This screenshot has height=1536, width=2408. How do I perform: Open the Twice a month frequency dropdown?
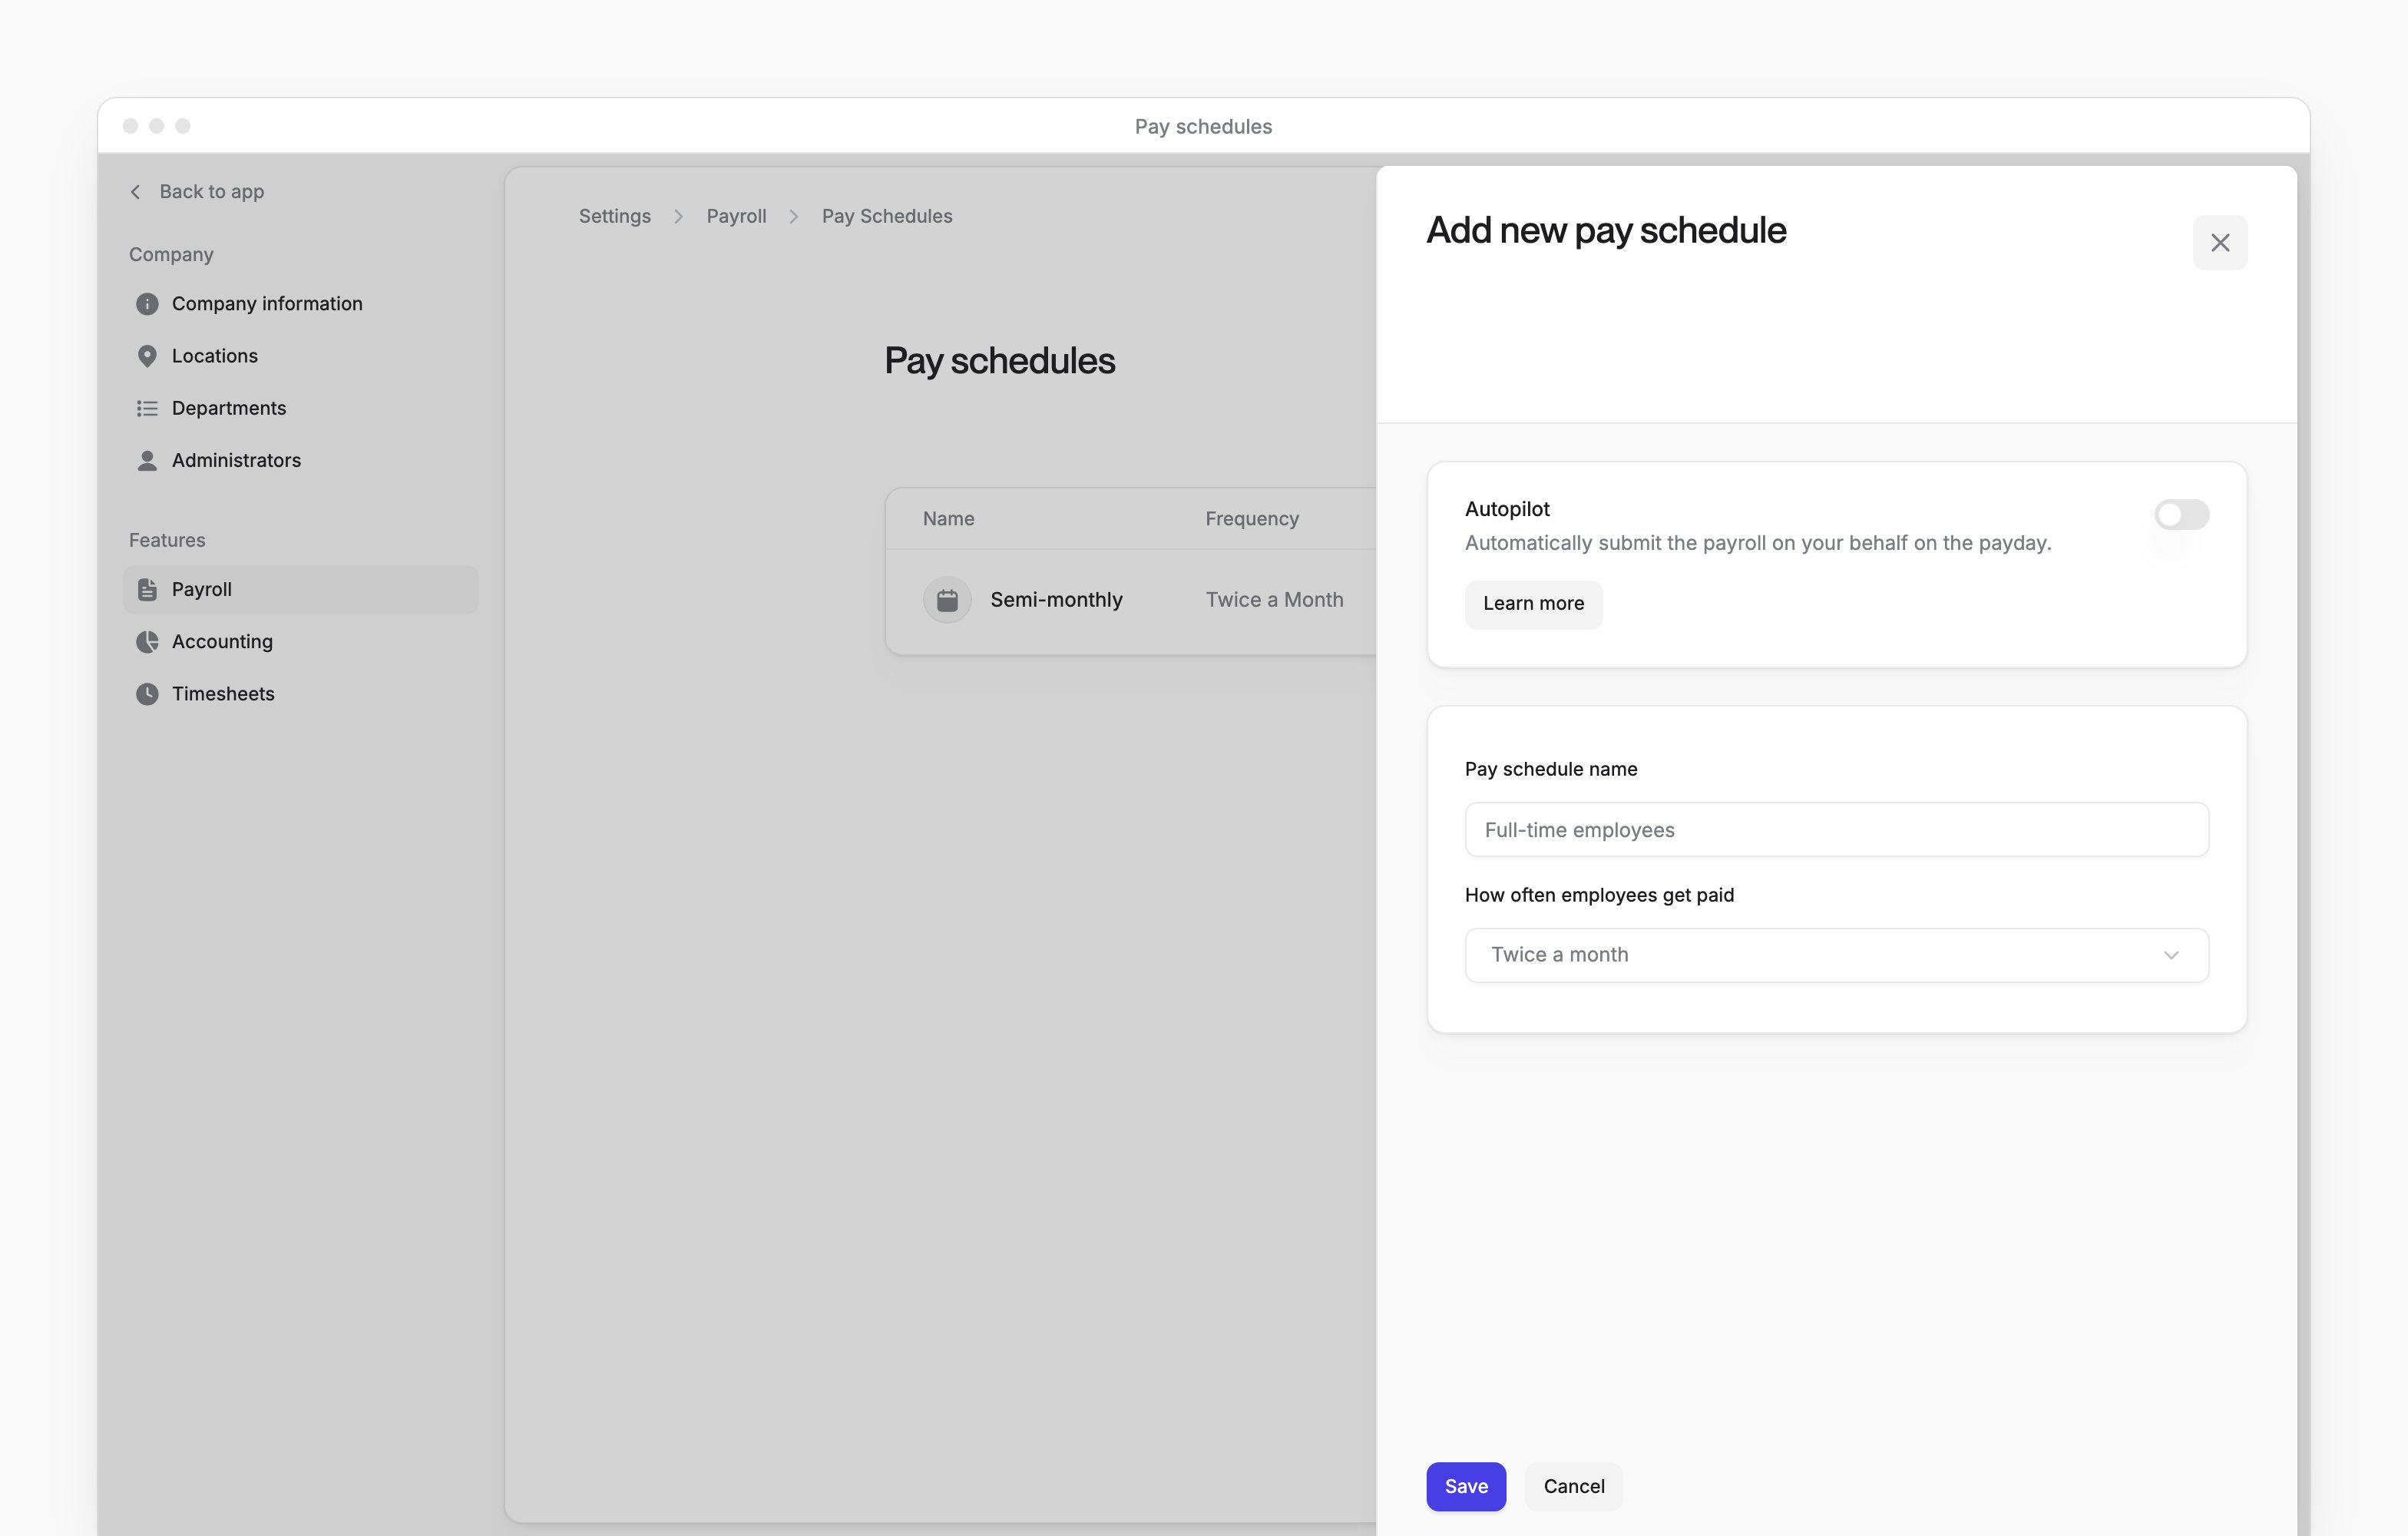pos(1836,955)
